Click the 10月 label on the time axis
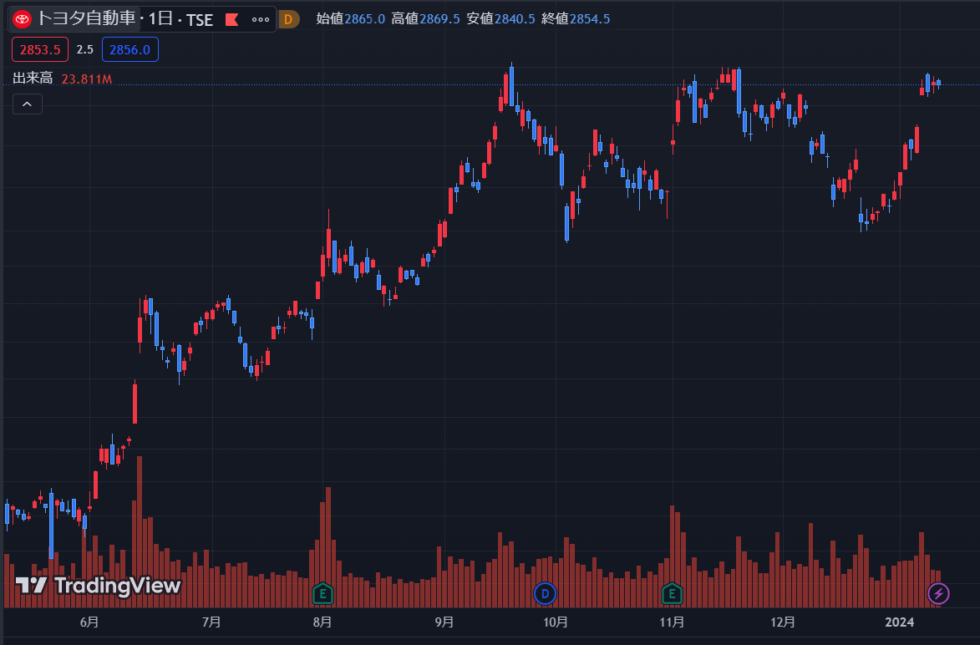 [x=555, y=622]
